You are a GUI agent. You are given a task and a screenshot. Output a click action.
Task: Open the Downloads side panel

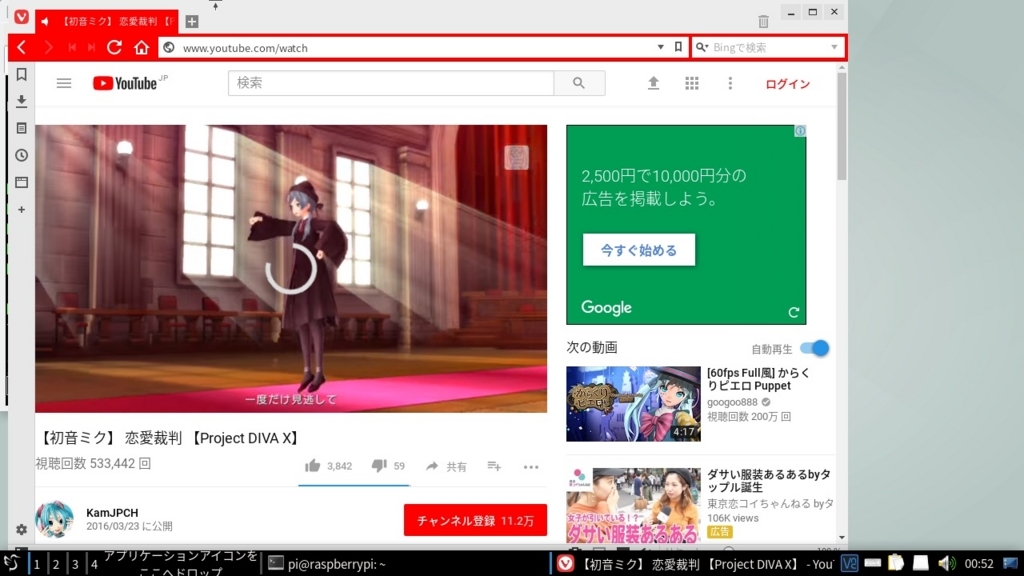[x=22, y=101]
